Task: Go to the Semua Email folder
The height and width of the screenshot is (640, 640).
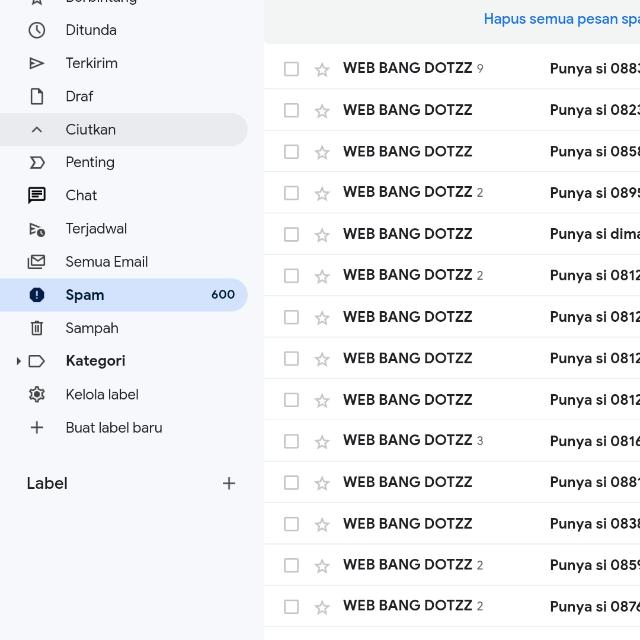Action: 106,262
